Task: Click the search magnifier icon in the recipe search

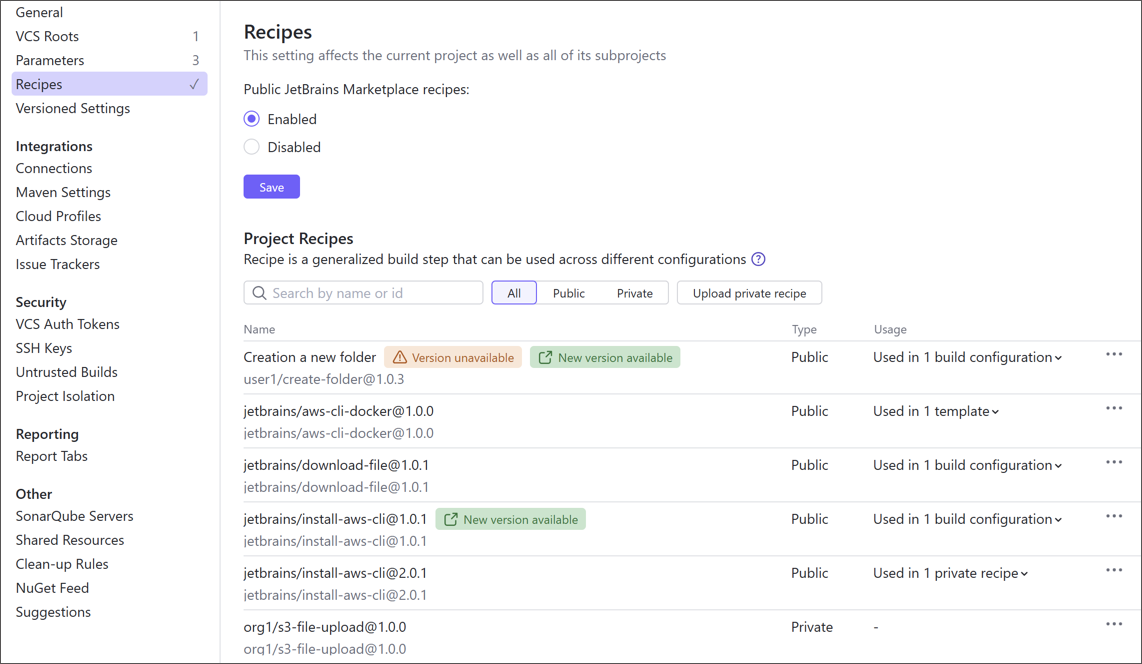Action: (x=259, y=292)
